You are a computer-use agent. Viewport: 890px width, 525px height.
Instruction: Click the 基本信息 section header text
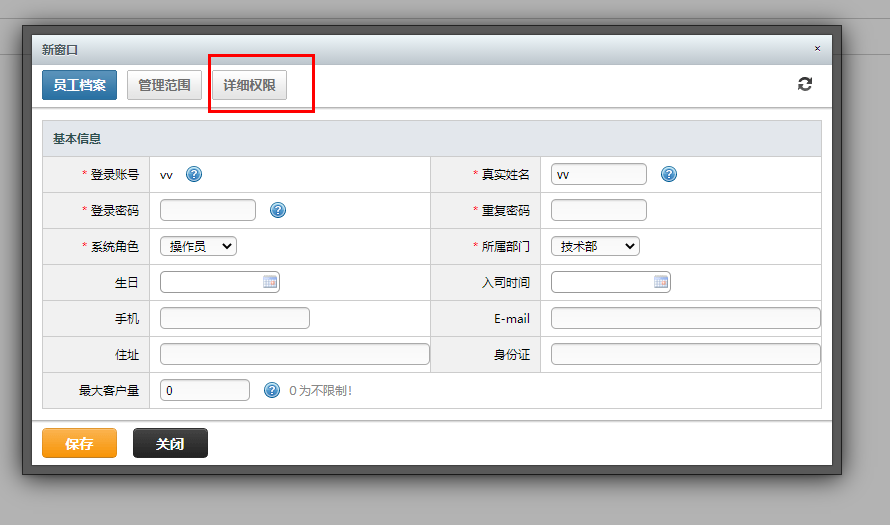pyautogui.click(x=77, y=138)
